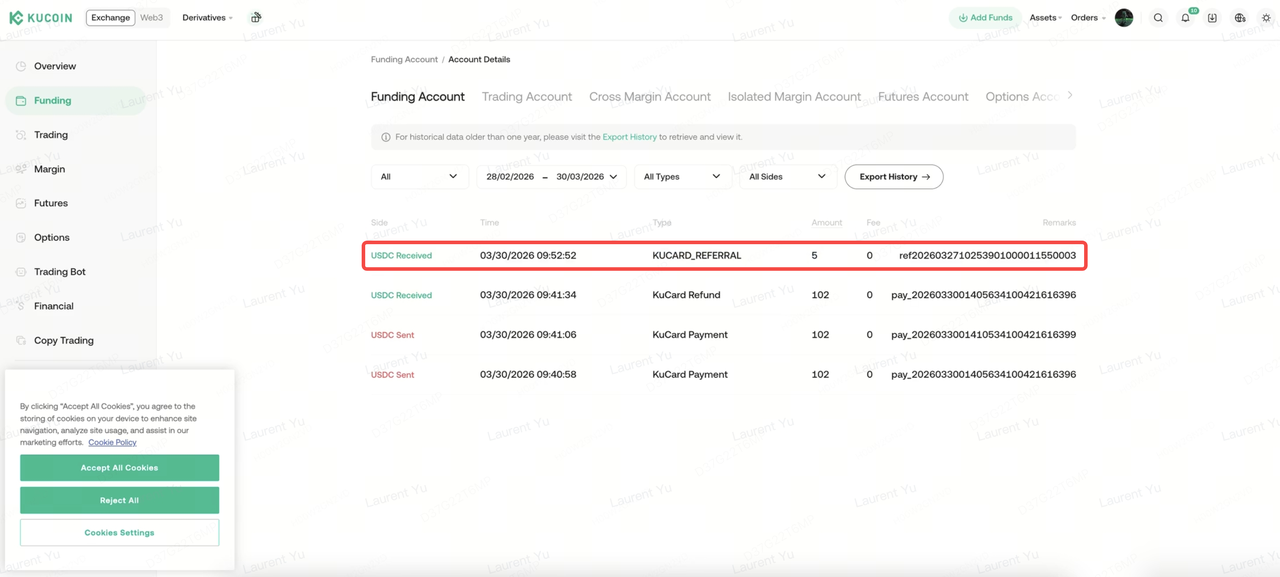Open the search icon in header

click(1158, 18)
